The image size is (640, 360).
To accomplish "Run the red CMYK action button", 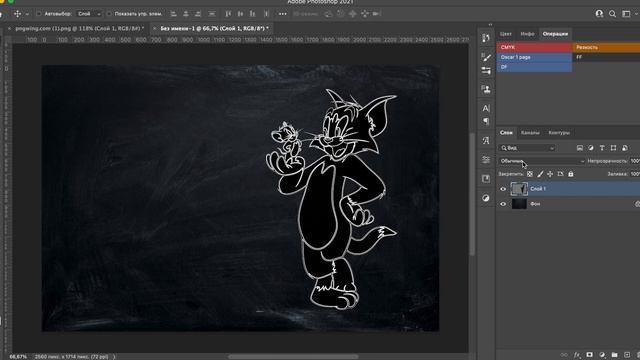I will tap(534, 47).
